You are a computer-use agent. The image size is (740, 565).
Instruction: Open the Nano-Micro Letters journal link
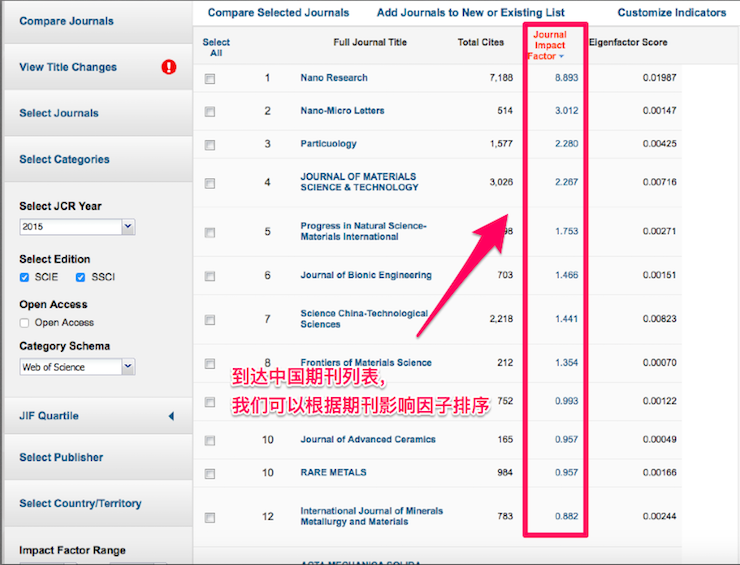coord(342,110)
